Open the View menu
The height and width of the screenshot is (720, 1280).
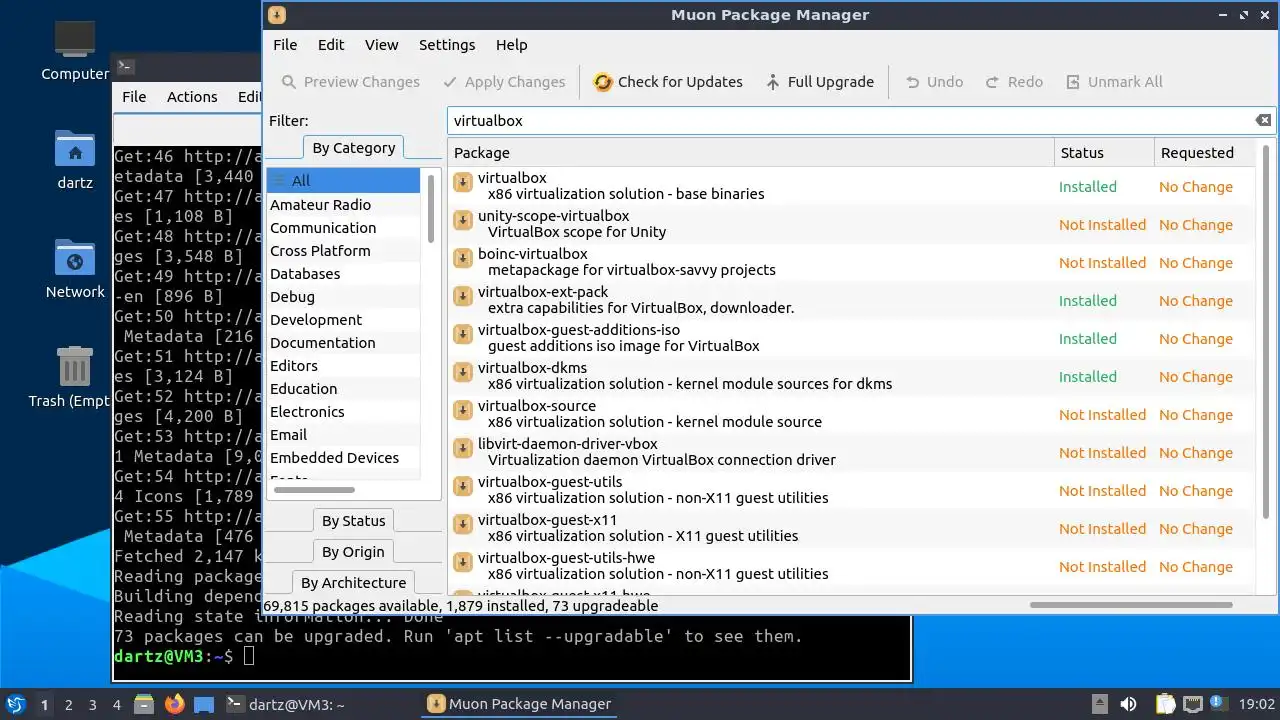coord(381,45)
